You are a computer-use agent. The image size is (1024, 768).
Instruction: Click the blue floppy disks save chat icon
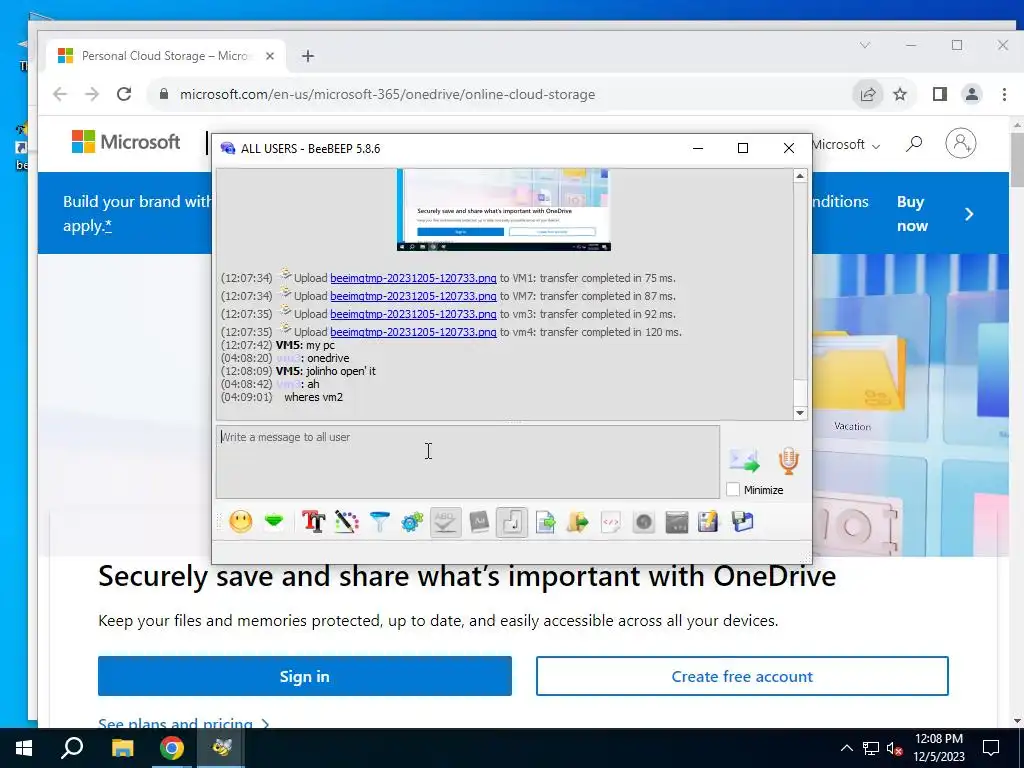click(743, 522)
